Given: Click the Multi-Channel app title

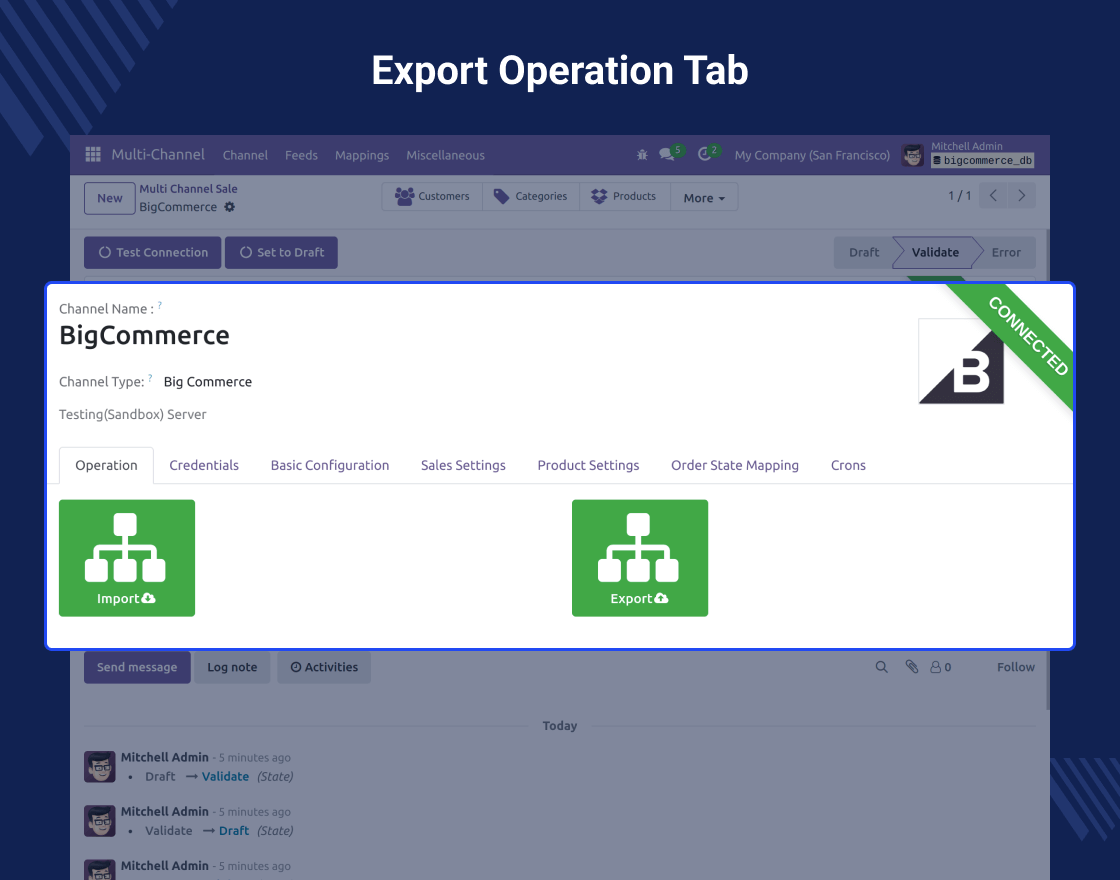Looking at the screenshot, I should pos(158,154).
